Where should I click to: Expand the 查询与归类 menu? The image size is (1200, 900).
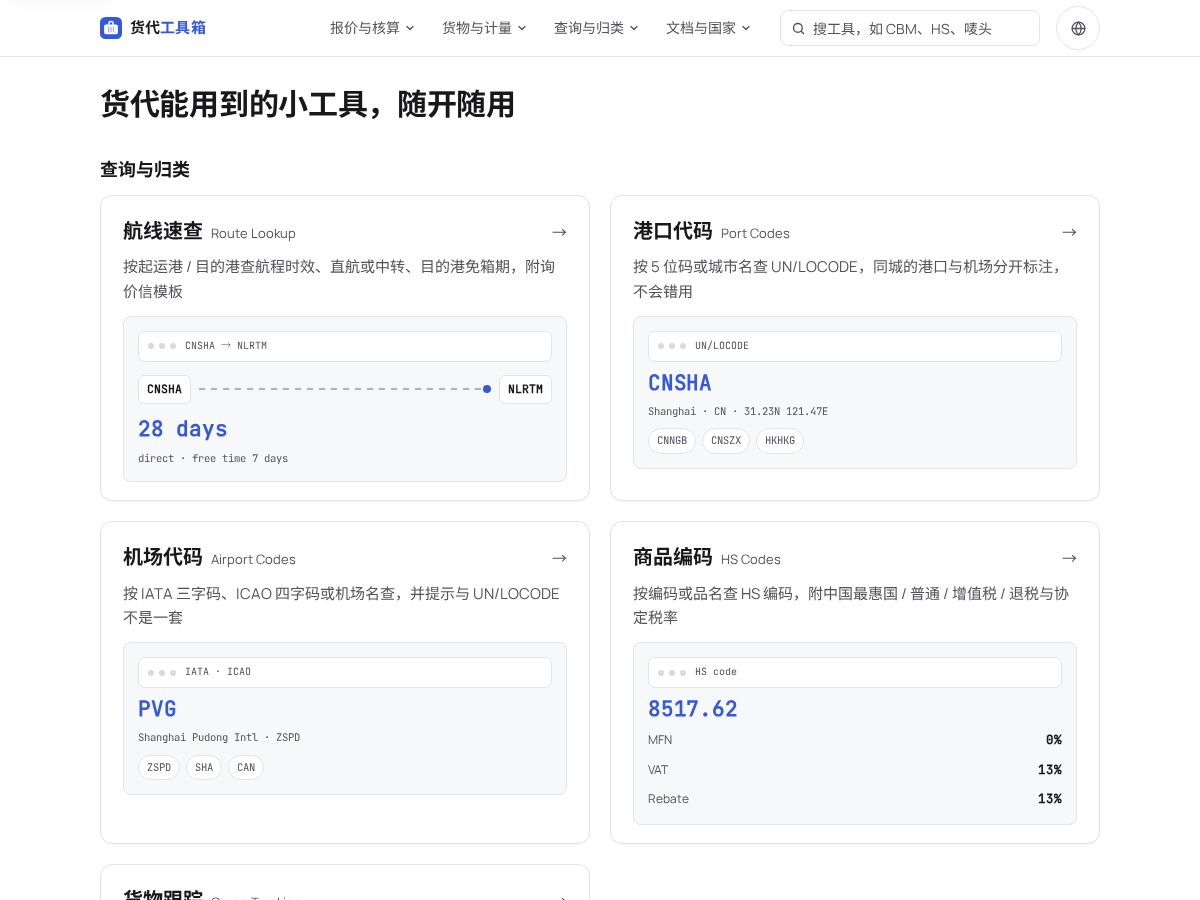[596, 28]
